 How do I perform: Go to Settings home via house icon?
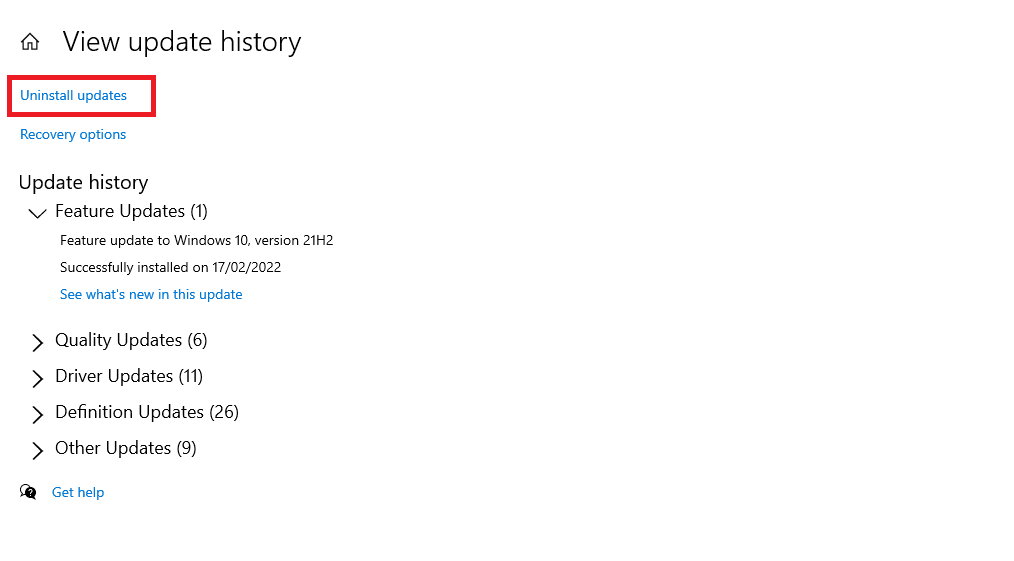(30, 42)
